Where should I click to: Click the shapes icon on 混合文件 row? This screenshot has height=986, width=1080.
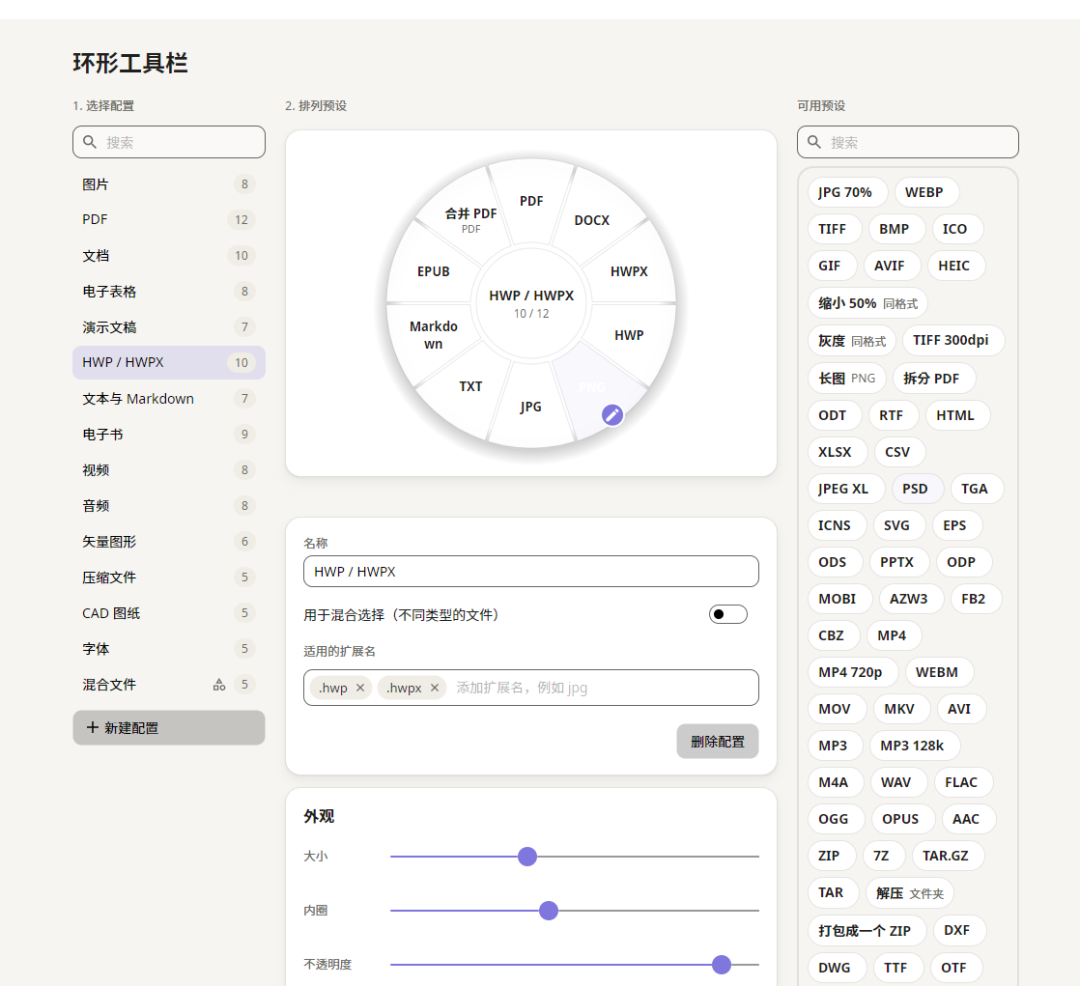coord(219,684)
